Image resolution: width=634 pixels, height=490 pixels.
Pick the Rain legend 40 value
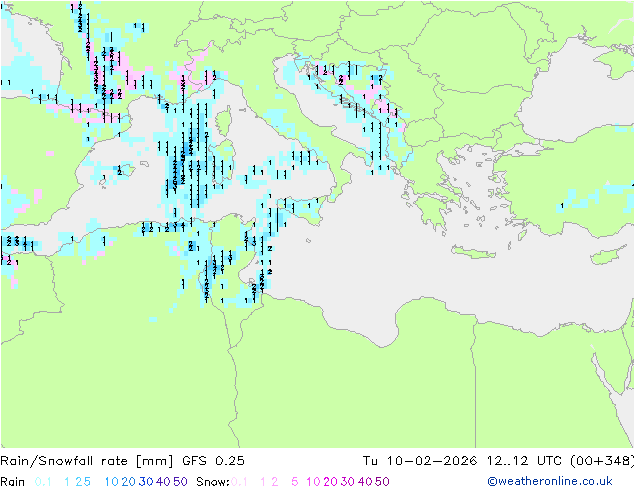pyautogui.click(x=163, y=482)
